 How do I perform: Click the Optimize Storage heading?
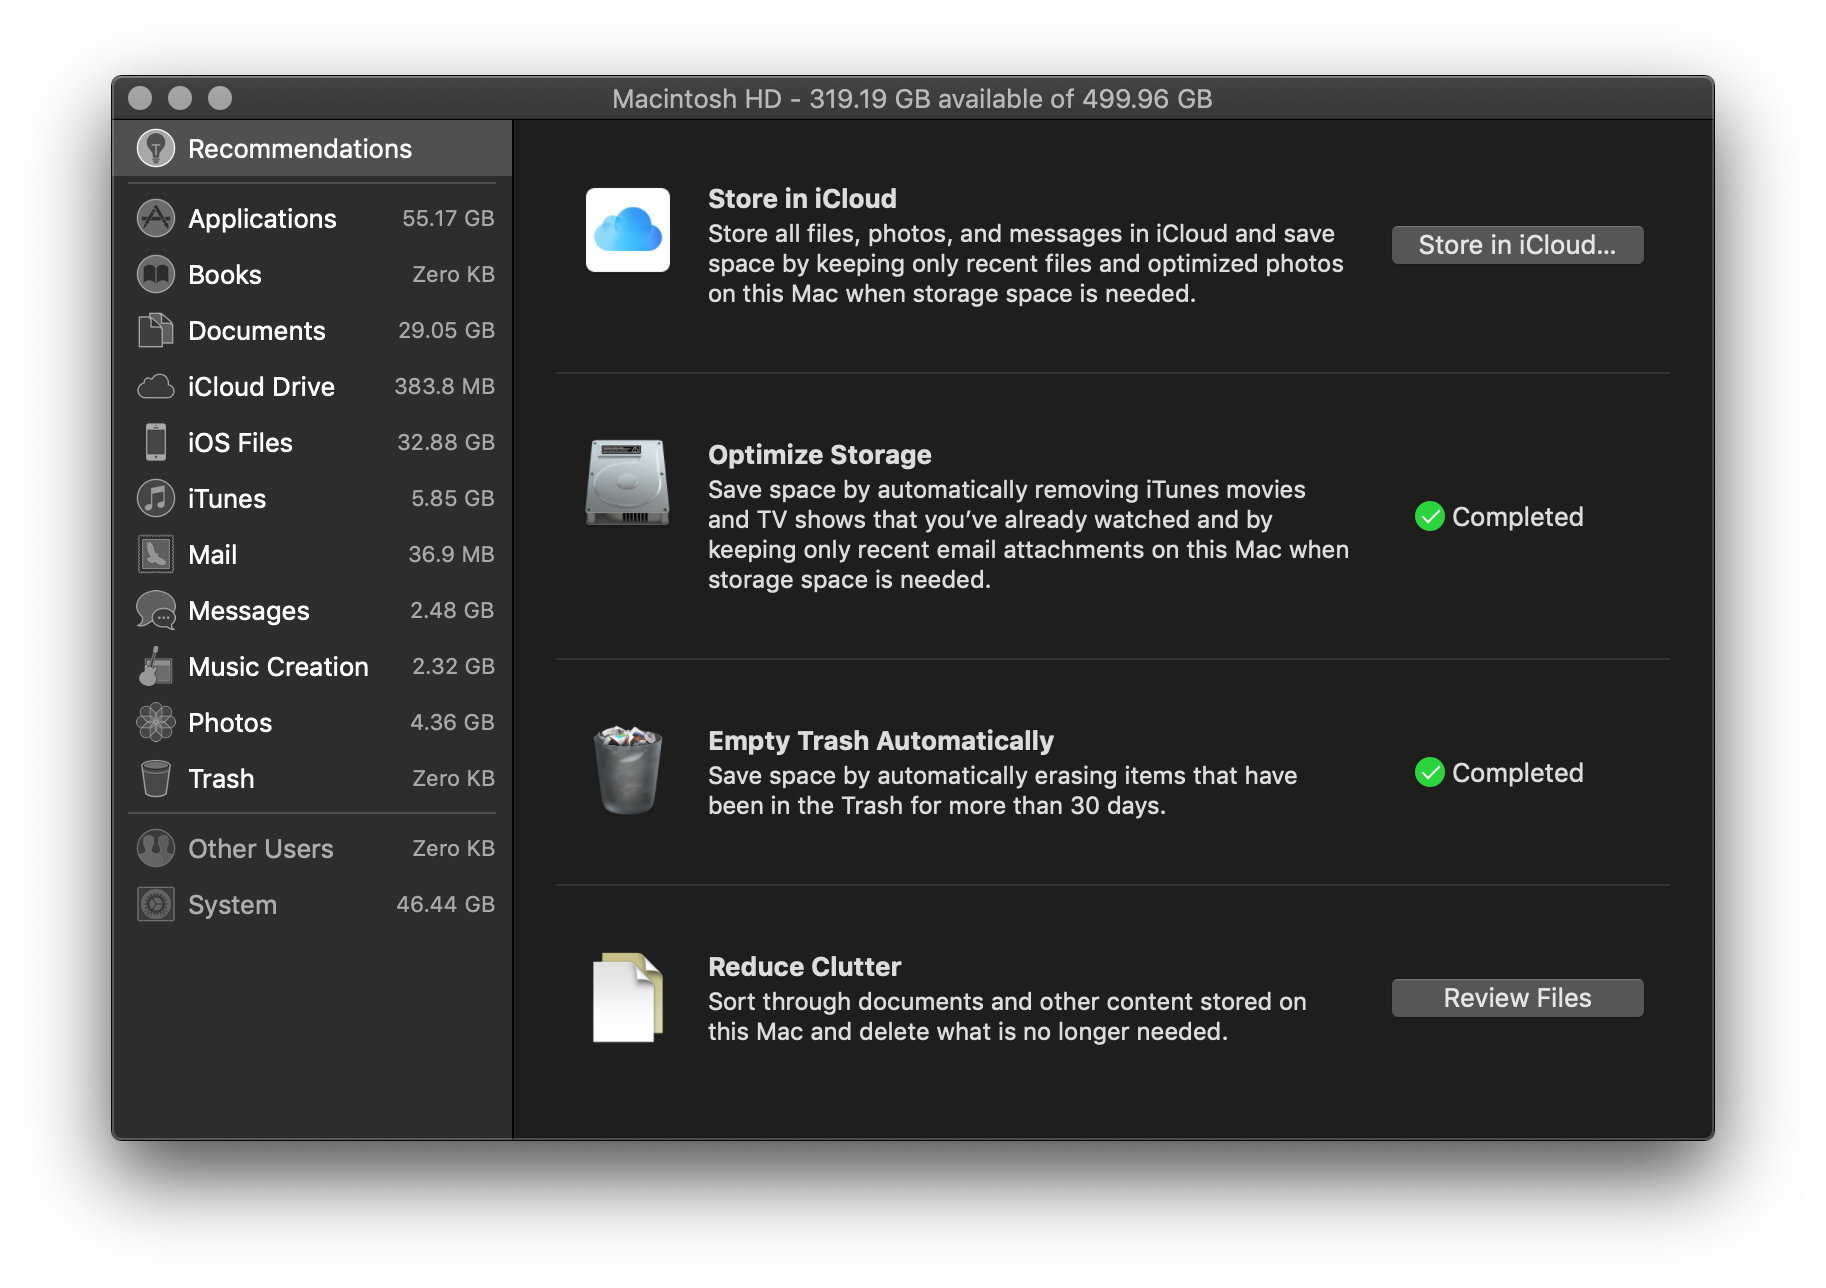point(819,454)
